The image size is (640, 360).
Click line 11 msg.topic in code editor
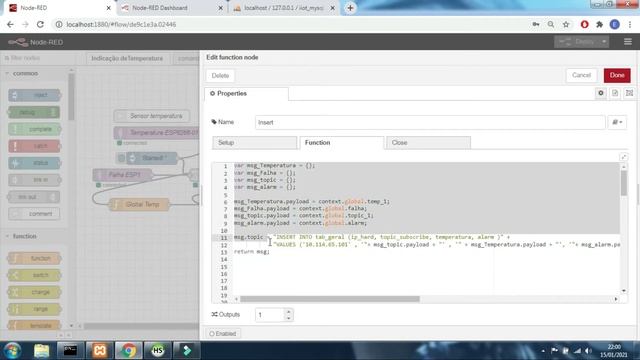coord(249,237)
